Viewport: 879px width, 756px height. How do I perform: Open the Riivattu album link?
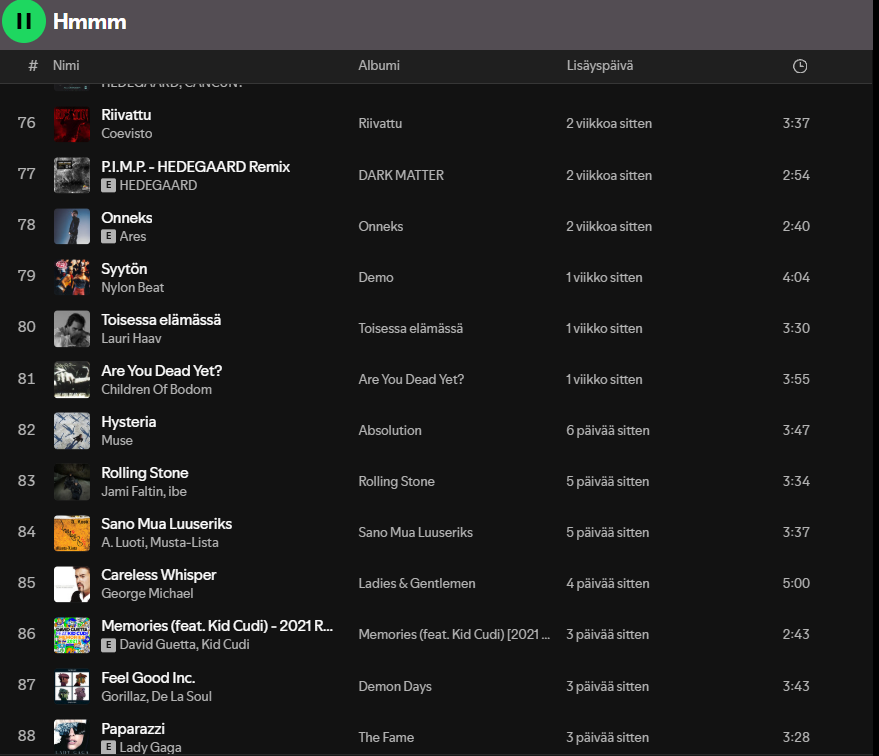point(380,123)
